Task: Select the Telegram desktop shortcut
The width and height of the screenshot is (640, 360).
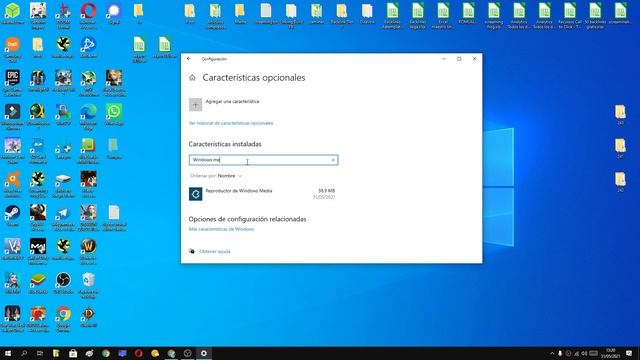Action: (x=63, y=218)
